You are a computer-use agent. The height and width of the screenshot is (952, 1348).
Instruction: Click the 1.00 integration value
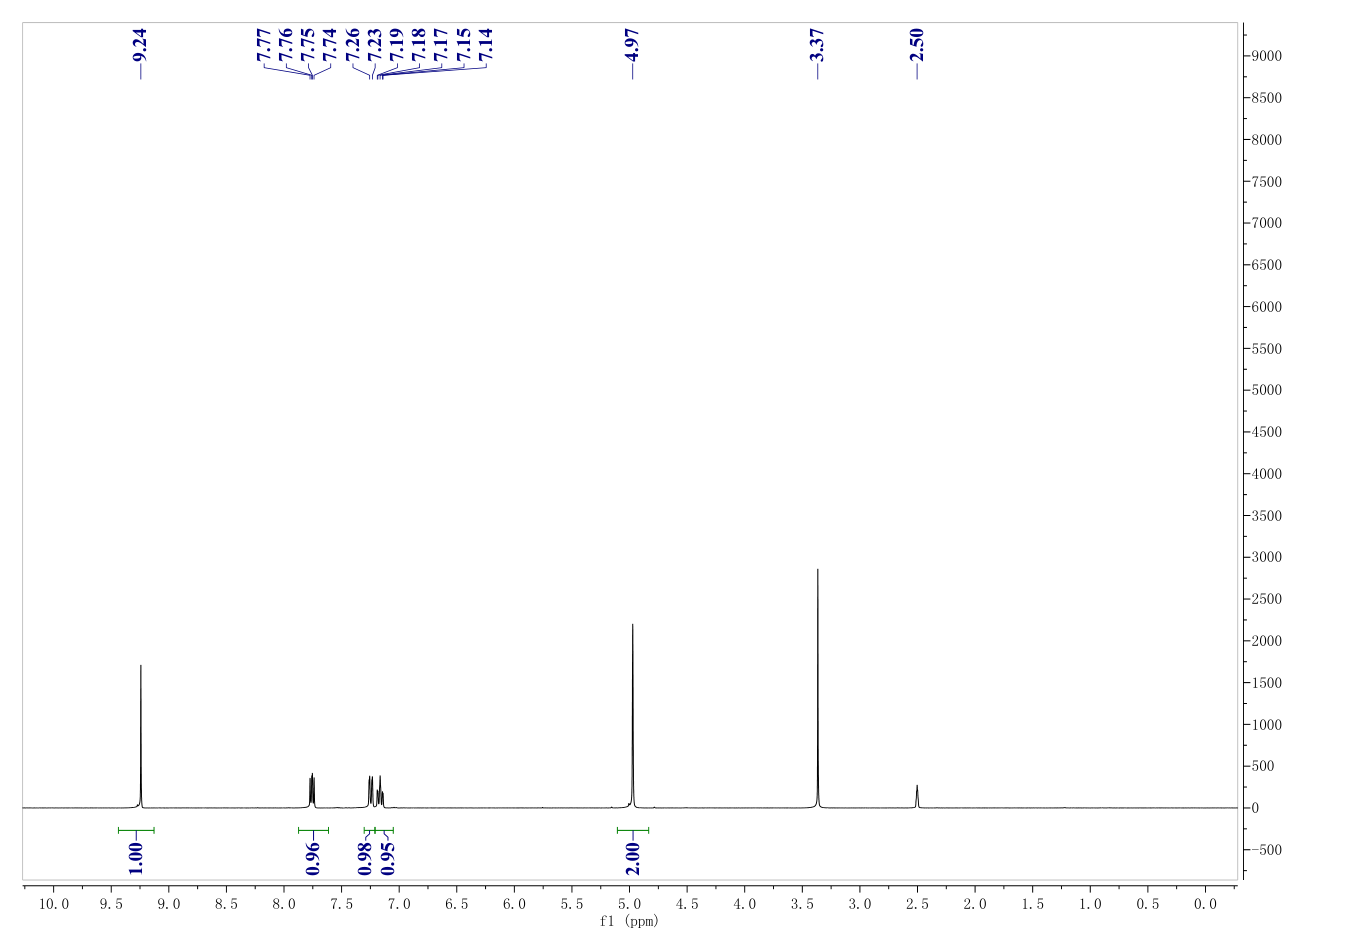point(136,858)
